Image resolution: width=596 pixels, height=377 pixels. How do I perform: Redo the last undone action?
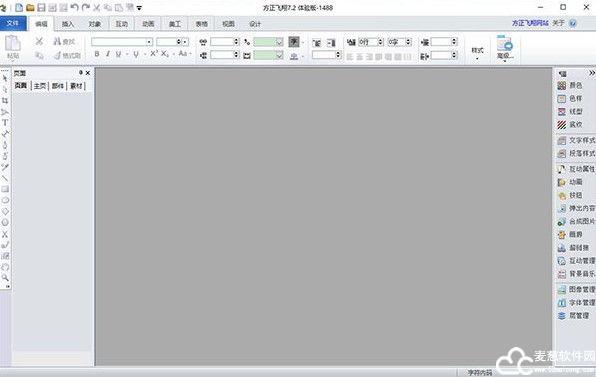86,7
